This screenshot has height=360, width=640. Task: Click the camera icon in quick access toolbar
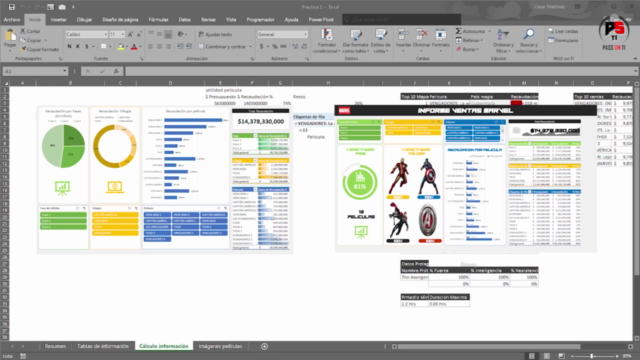click(x=62, y=7)
